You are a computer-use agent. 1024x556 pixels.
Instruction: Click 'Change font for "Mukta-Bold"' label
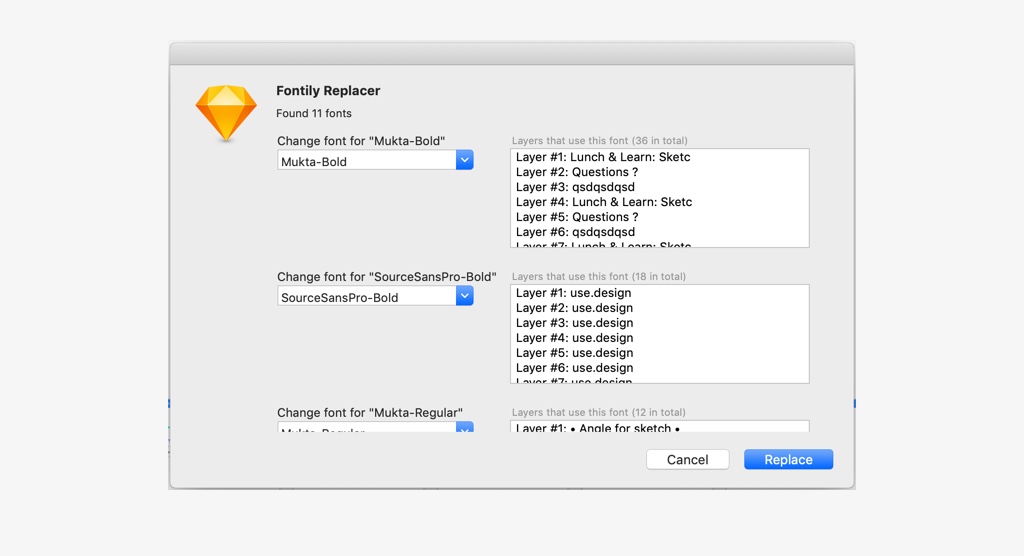(x=361, y=140)
